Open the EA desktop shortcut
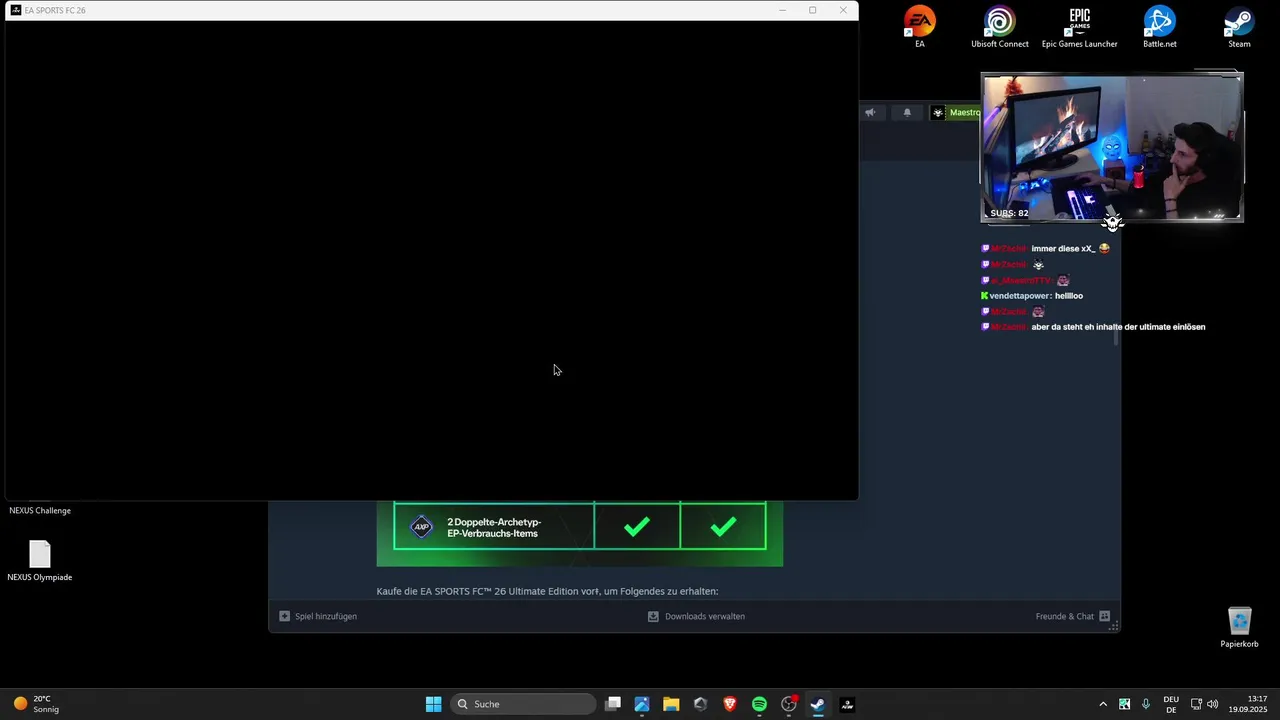 919,26
